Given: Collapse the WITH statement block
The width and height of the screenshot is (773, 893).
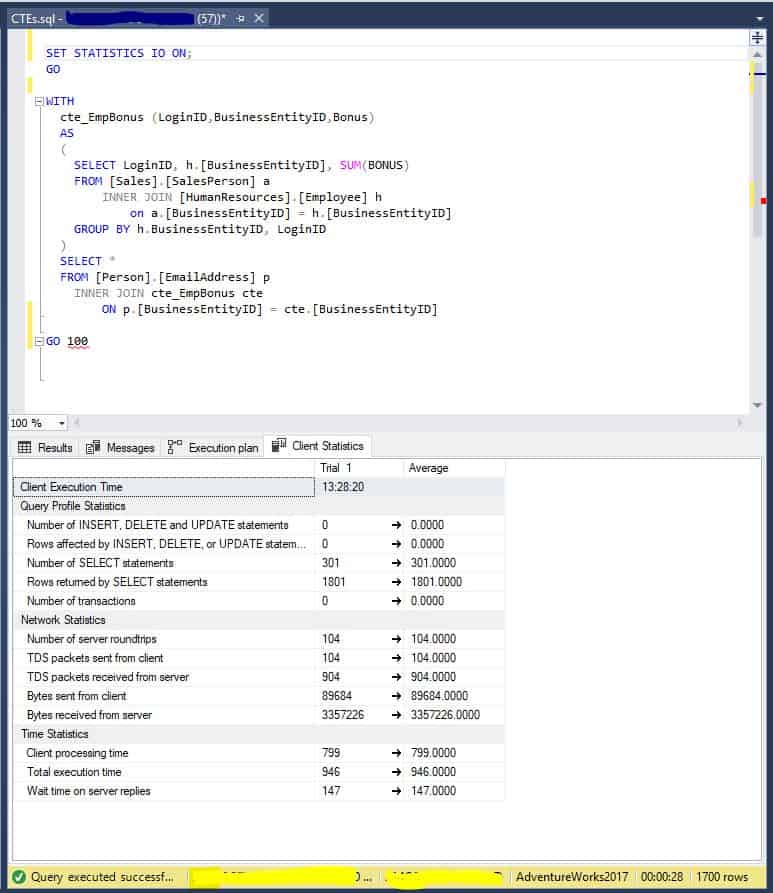Looking at the screenshot, I should 39,101.
